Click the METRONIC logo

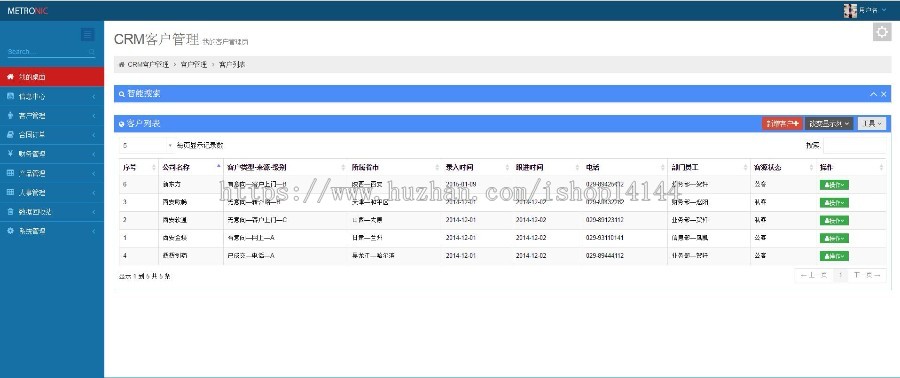pyautogui.click(x=28, y=10)
